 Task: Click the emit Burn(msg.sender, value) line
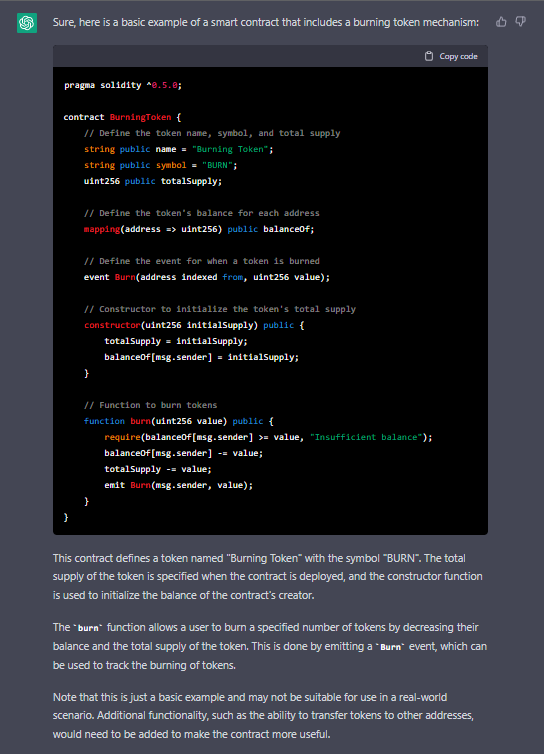(178, 485)
